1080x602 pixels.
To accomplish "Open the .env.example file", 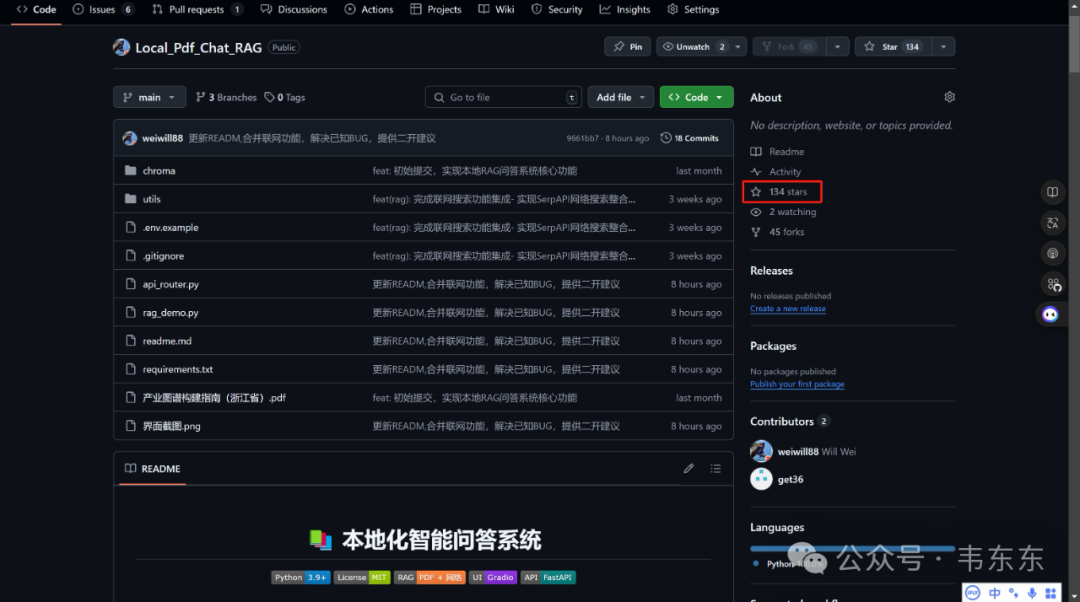I will (170, 227).
